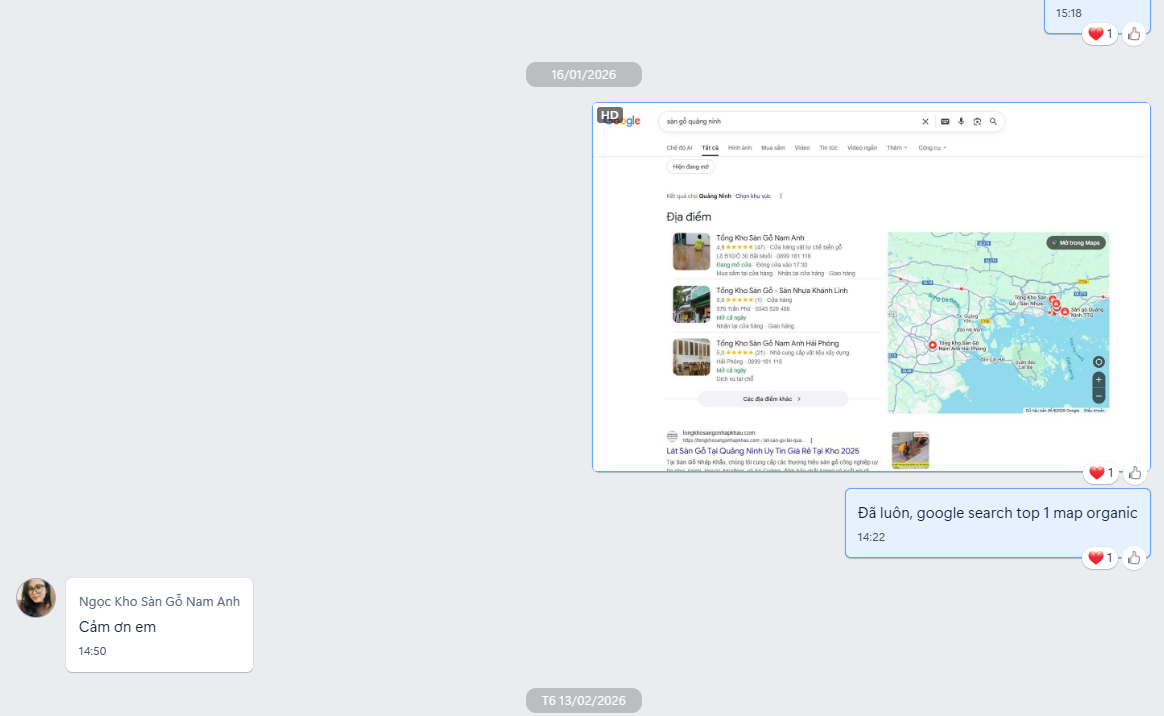Click the HD badge on the shared image
This screenshot has width=1164, height=716.
[x=610, y=115]
